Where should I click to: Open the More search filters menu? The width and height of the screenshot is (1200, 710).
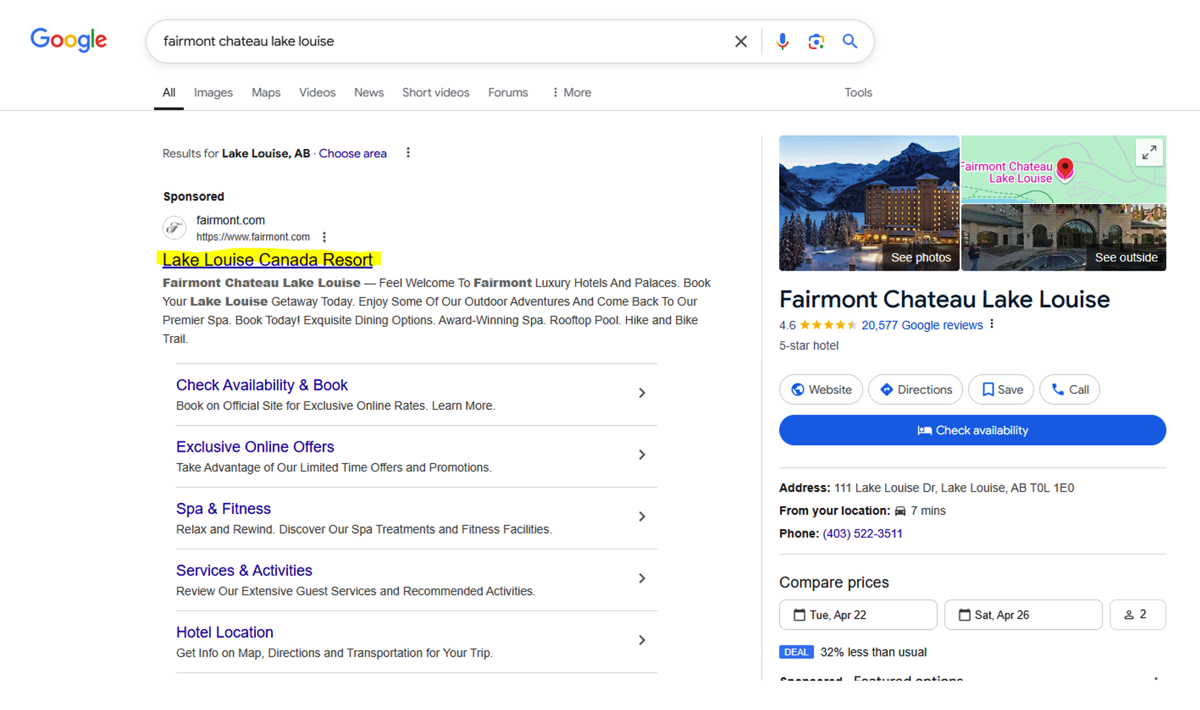(571, 92)
